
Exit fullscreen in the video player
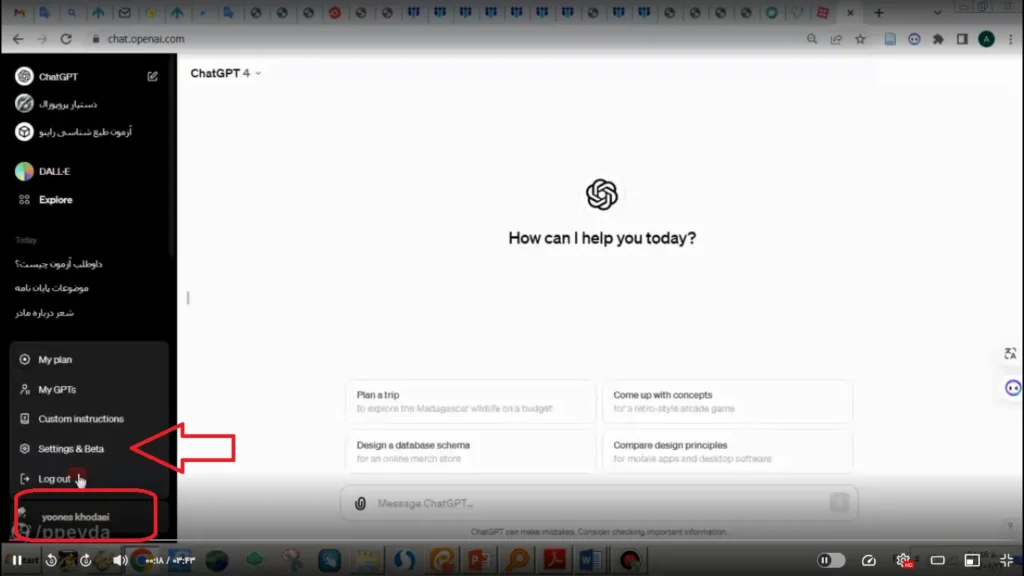tap(1006, 560)
